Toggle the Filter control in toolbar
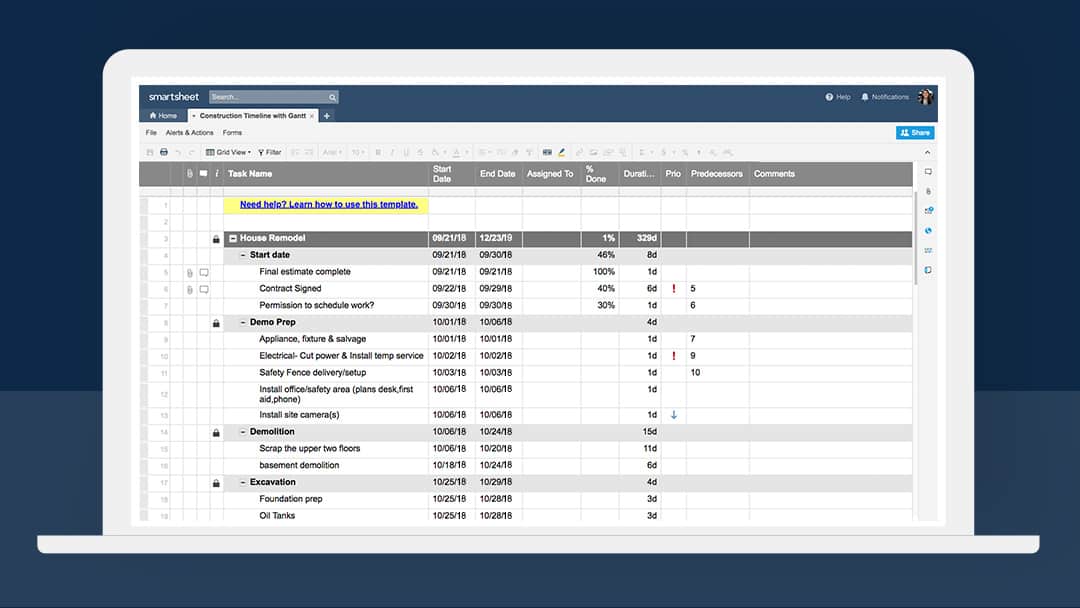 (x=269, y=152)
